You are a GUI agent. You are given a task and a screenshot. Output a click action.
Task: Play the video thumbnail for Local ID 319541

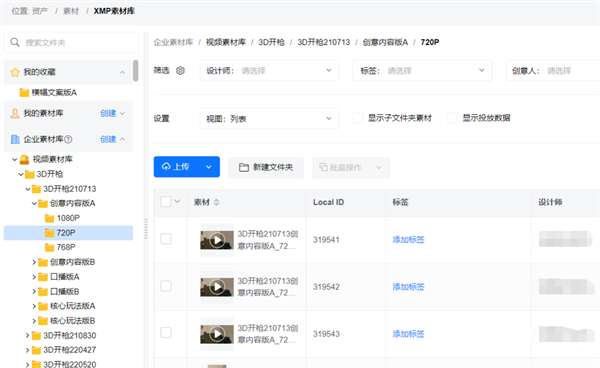[x=217, y=240]
